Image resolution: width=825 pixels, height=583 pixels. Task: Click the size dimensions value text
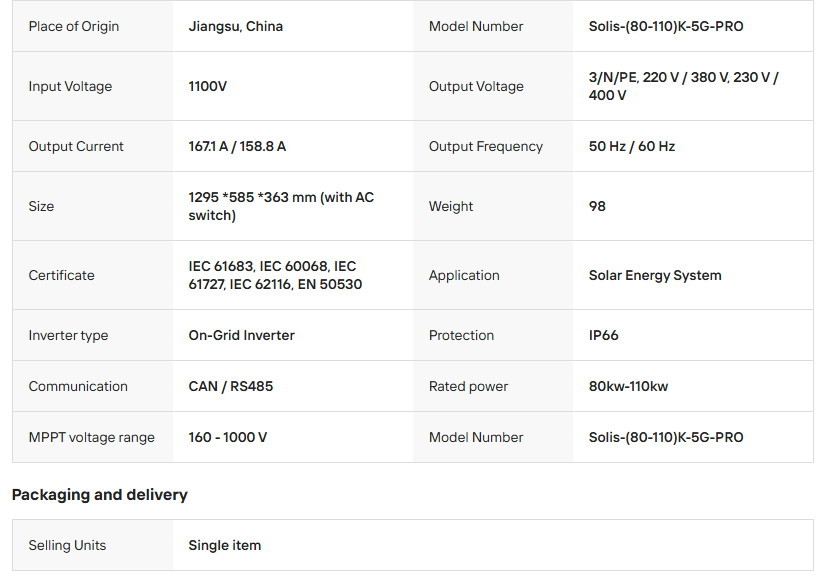tap(280, 206)
